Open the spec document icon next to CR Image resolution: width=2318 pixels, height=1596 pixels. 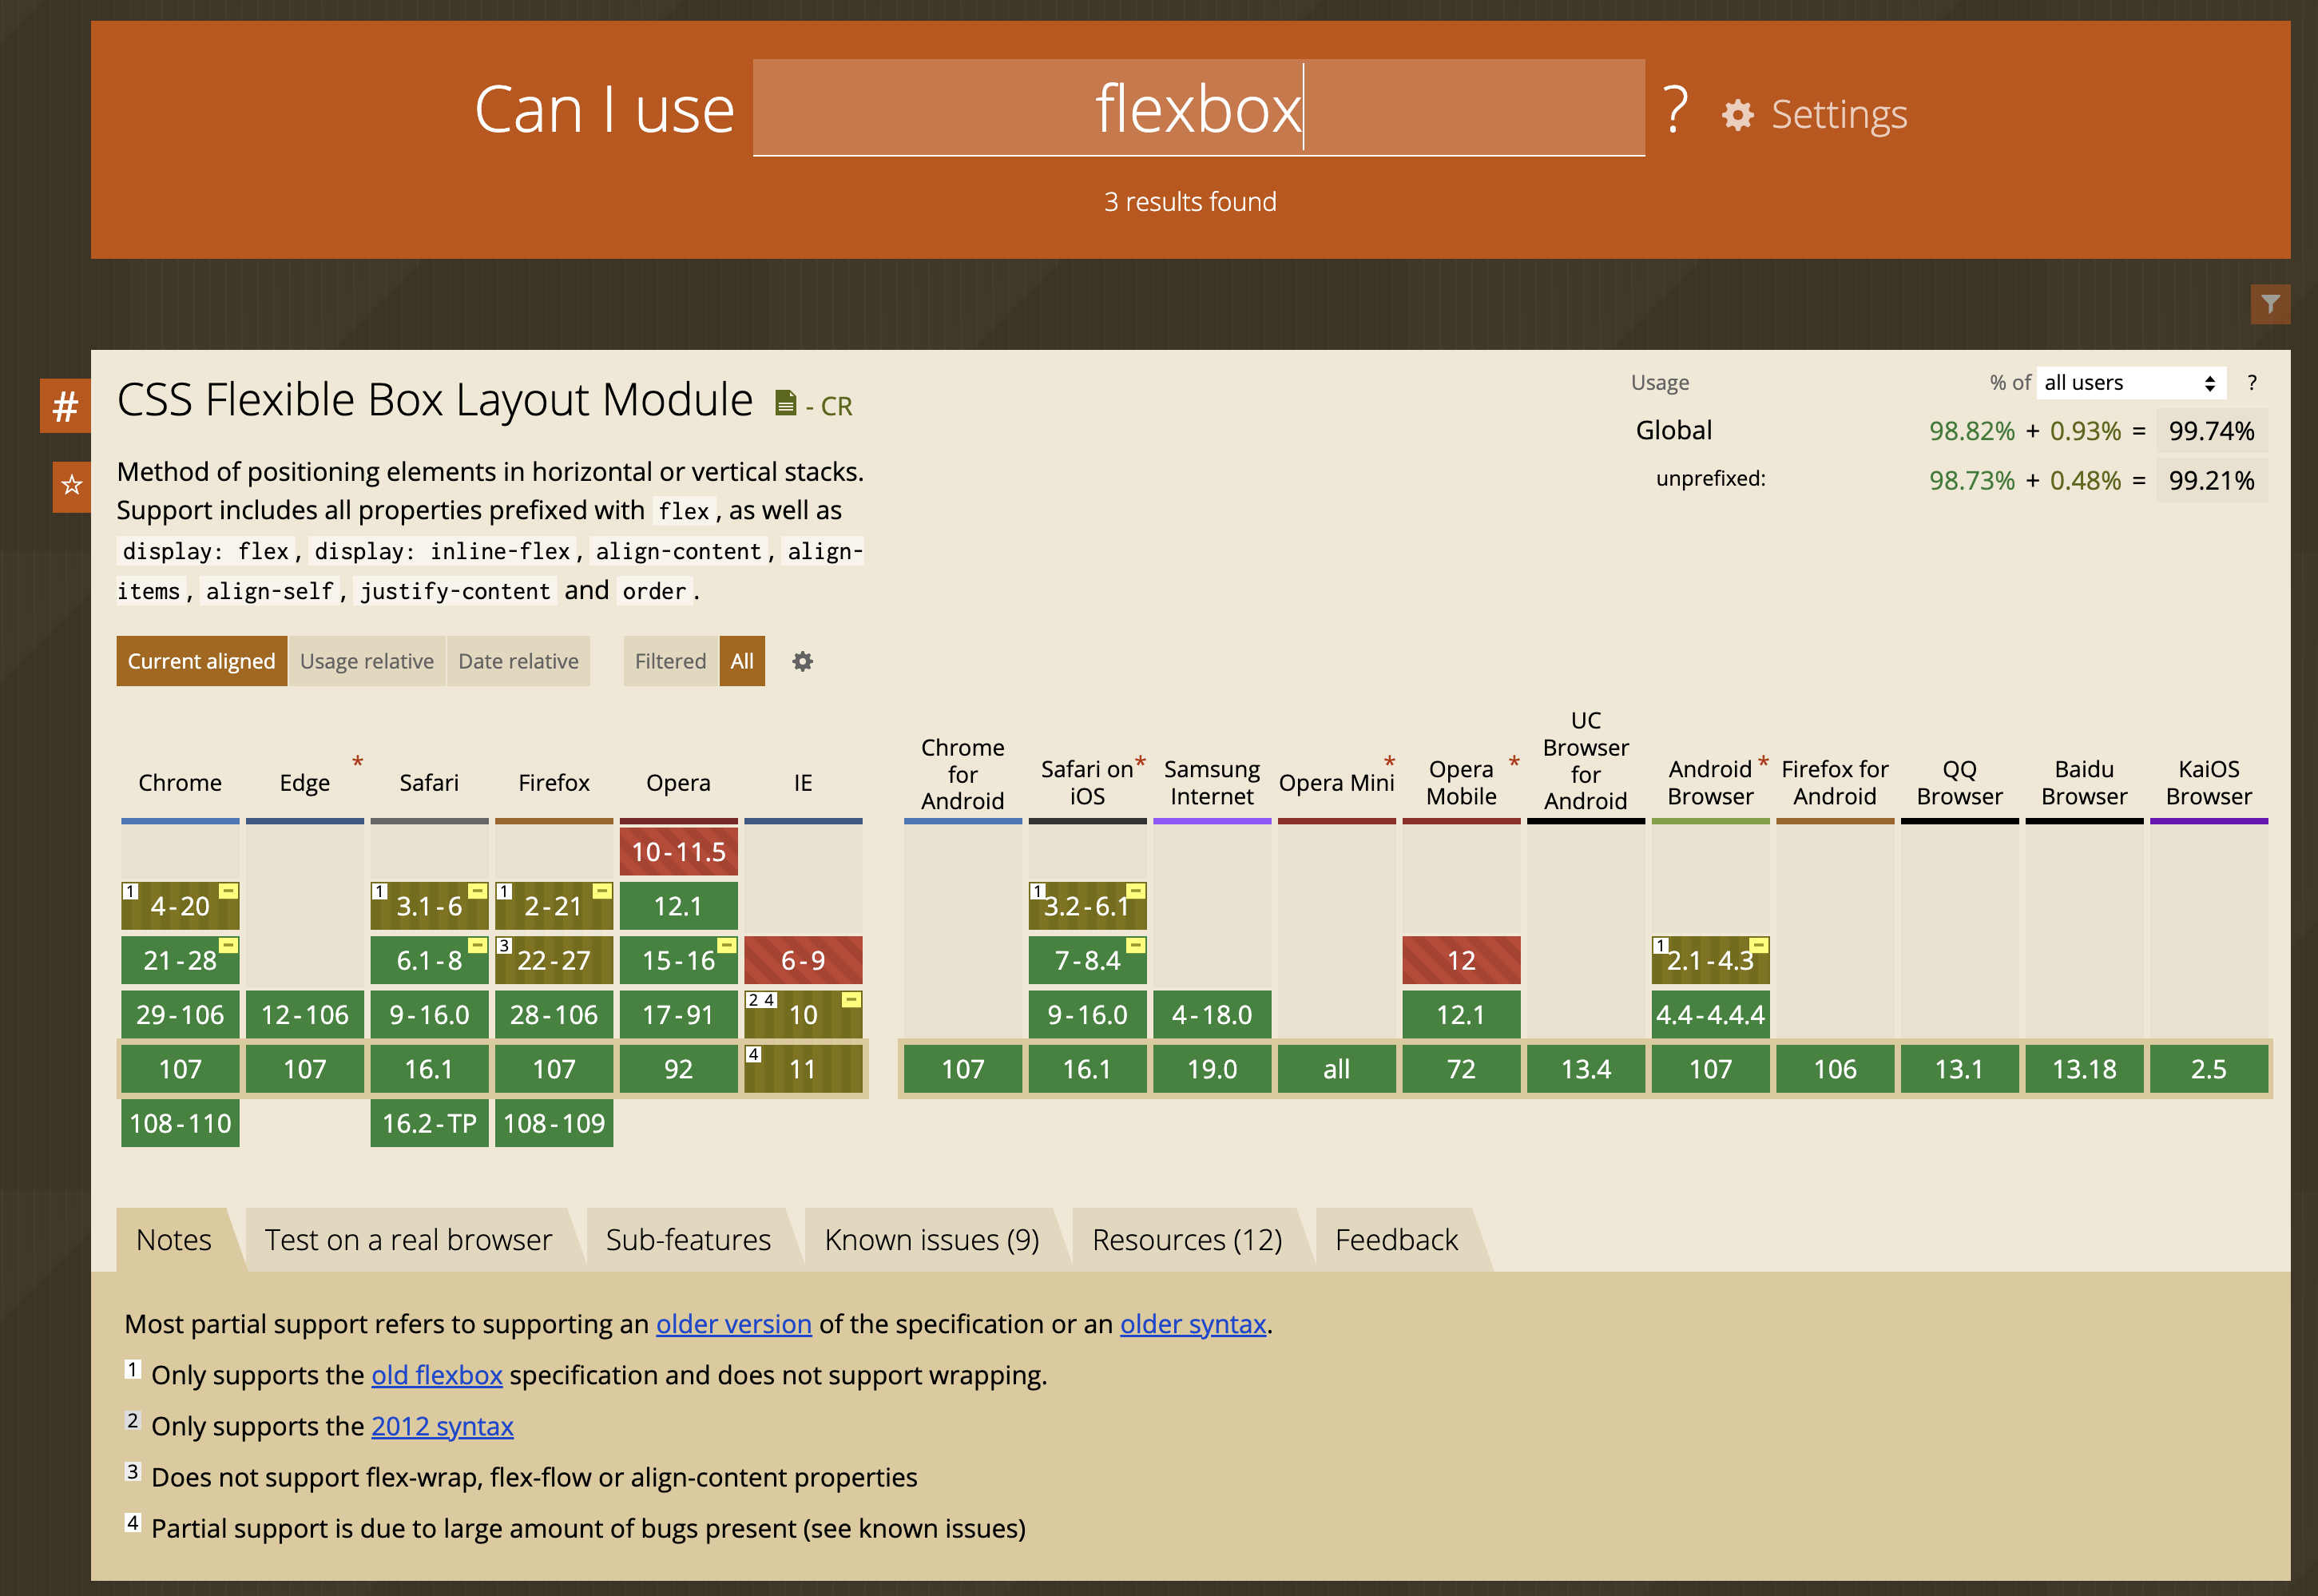786,403
